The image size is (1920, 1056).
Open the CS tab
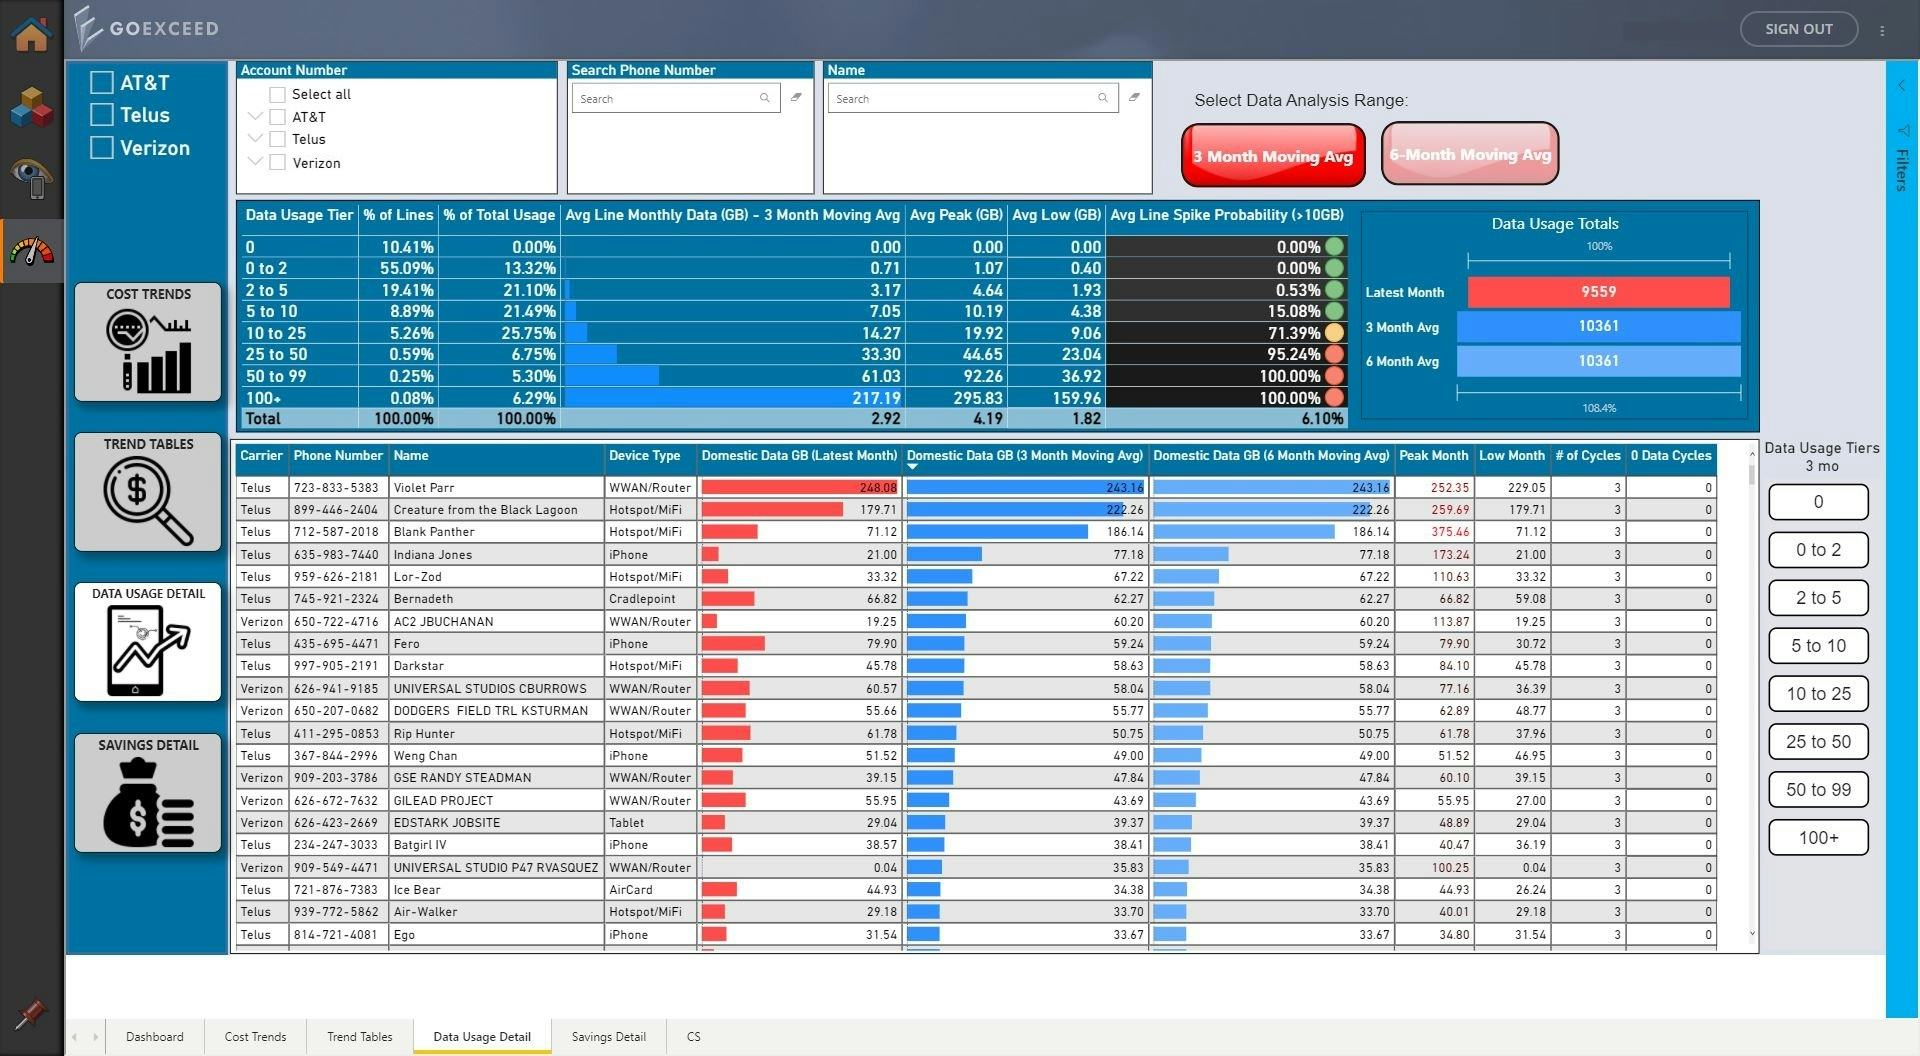pyautogui.click(x=694, y=1037)
